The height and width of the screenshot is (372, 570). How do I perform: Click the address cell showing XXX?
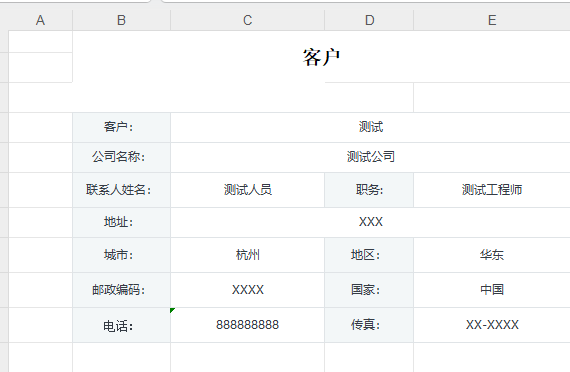pyautogui.click(x=370, y=222)
